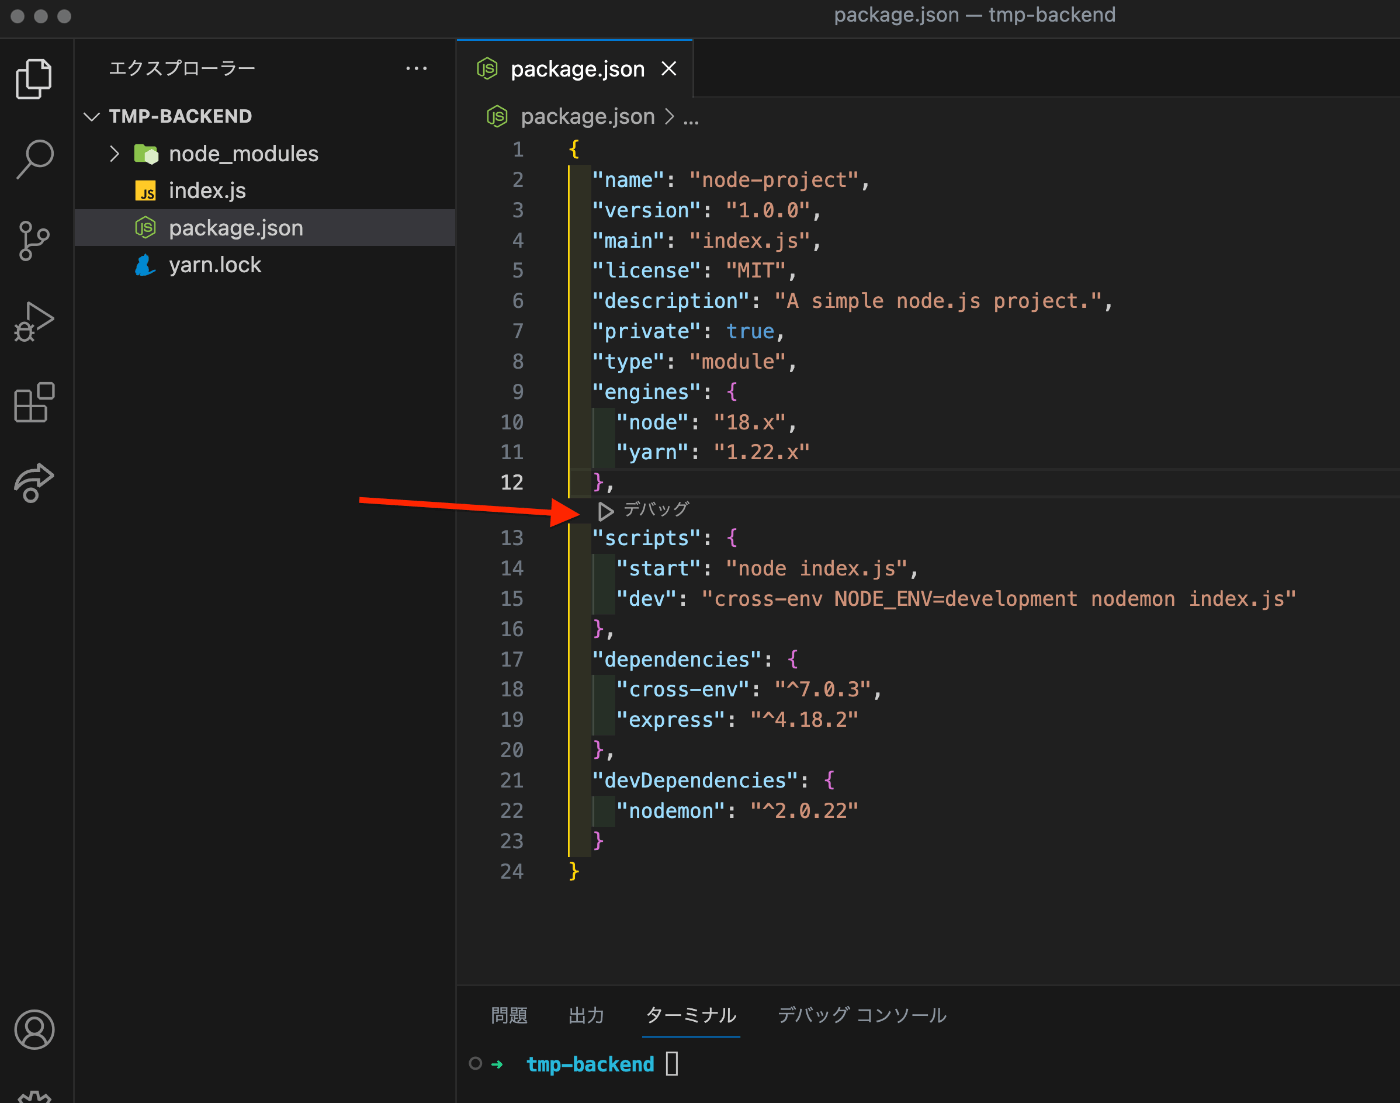Click the node_modules folder icon
Viewport: 1400px width, 1103px height.
coord(146,154)
